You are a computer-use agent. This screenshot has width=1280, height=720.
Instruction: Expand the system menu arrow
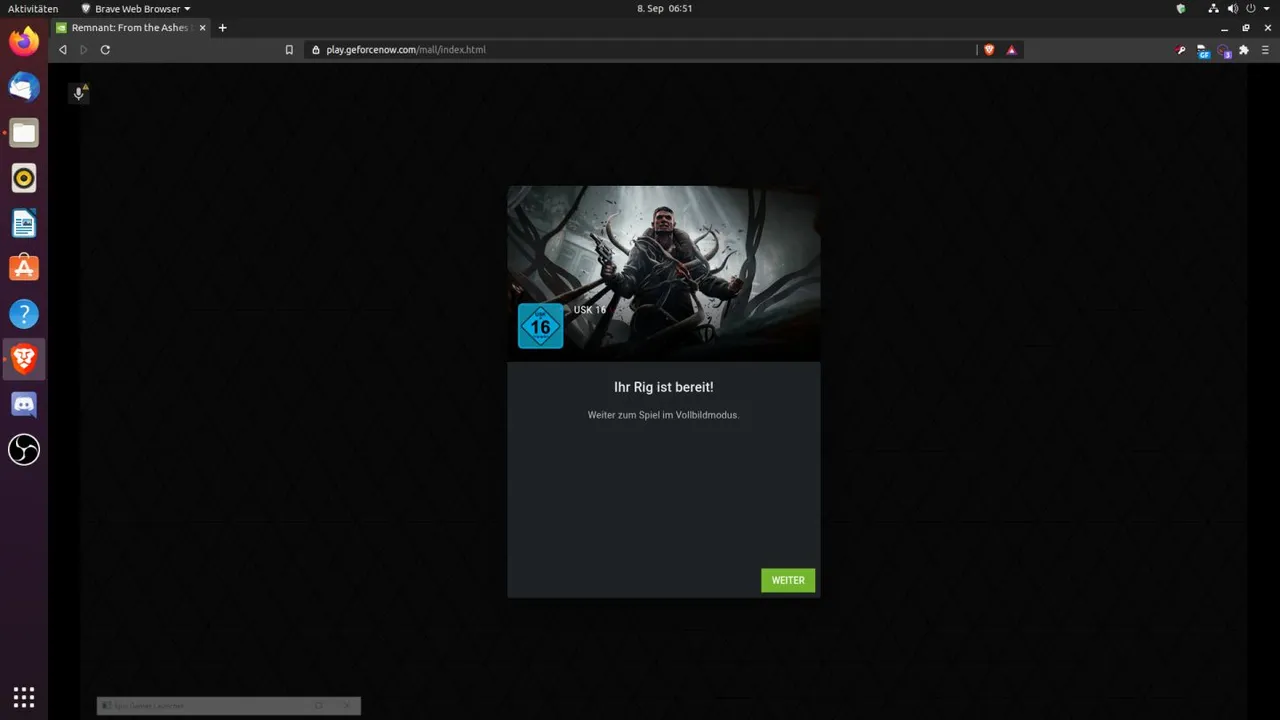pos(1266,9)
